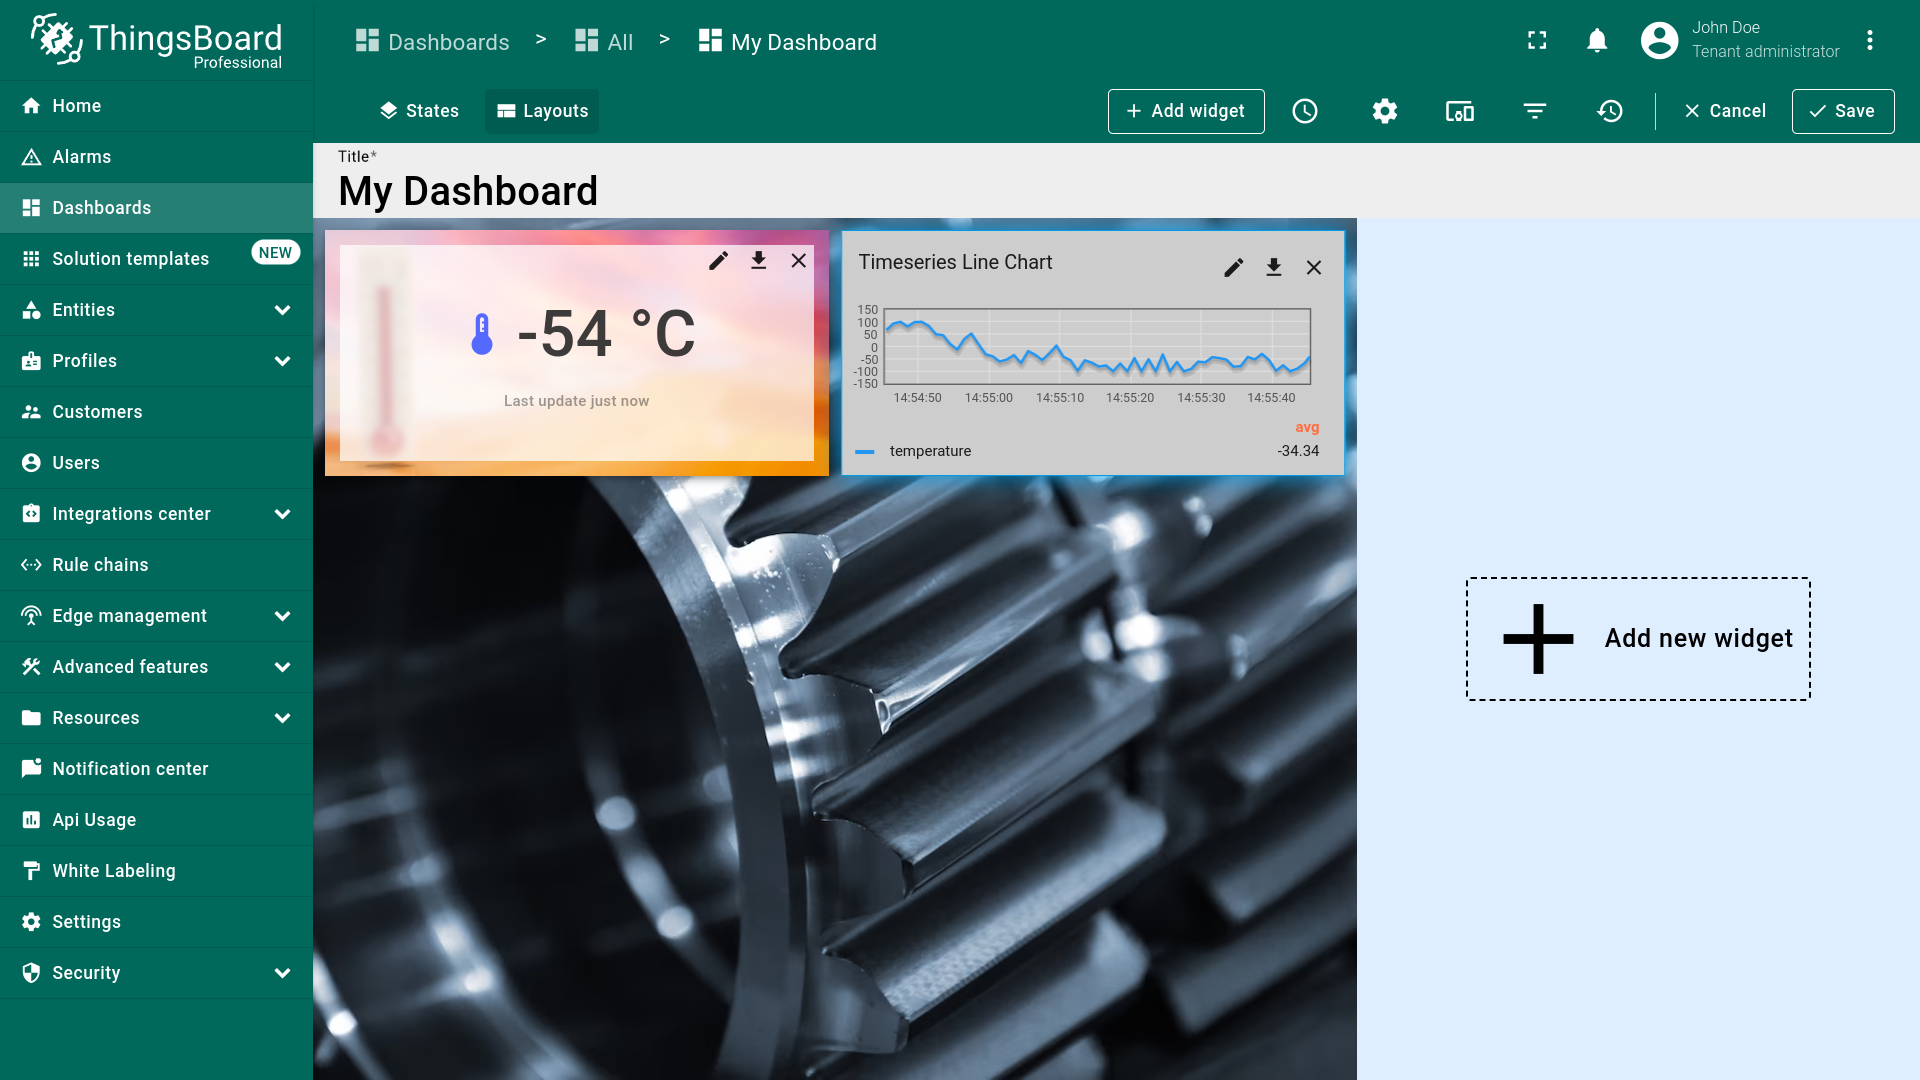Remove the Timeseries Line Chart widget
This screenshot has width=1920, height=1080.
point(1314,267)
